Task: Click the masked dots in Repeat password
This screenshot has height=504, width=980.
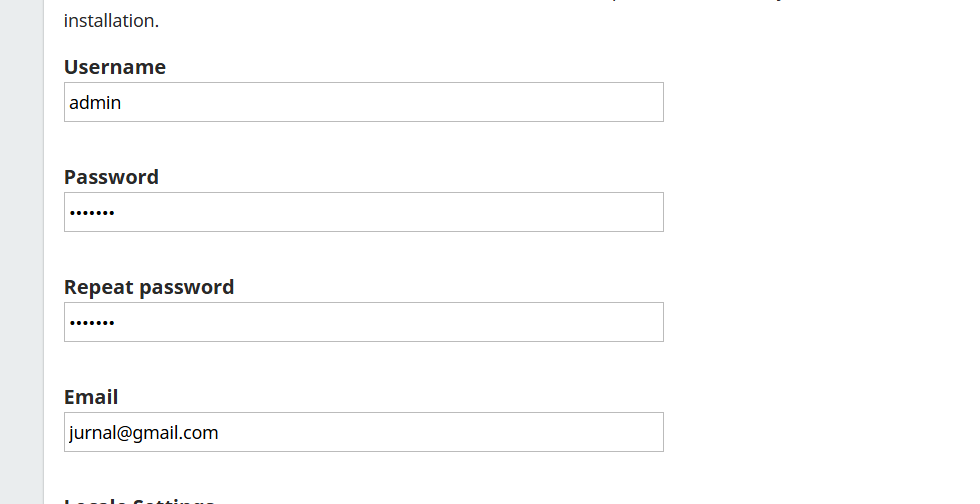Action: point(92,322)
